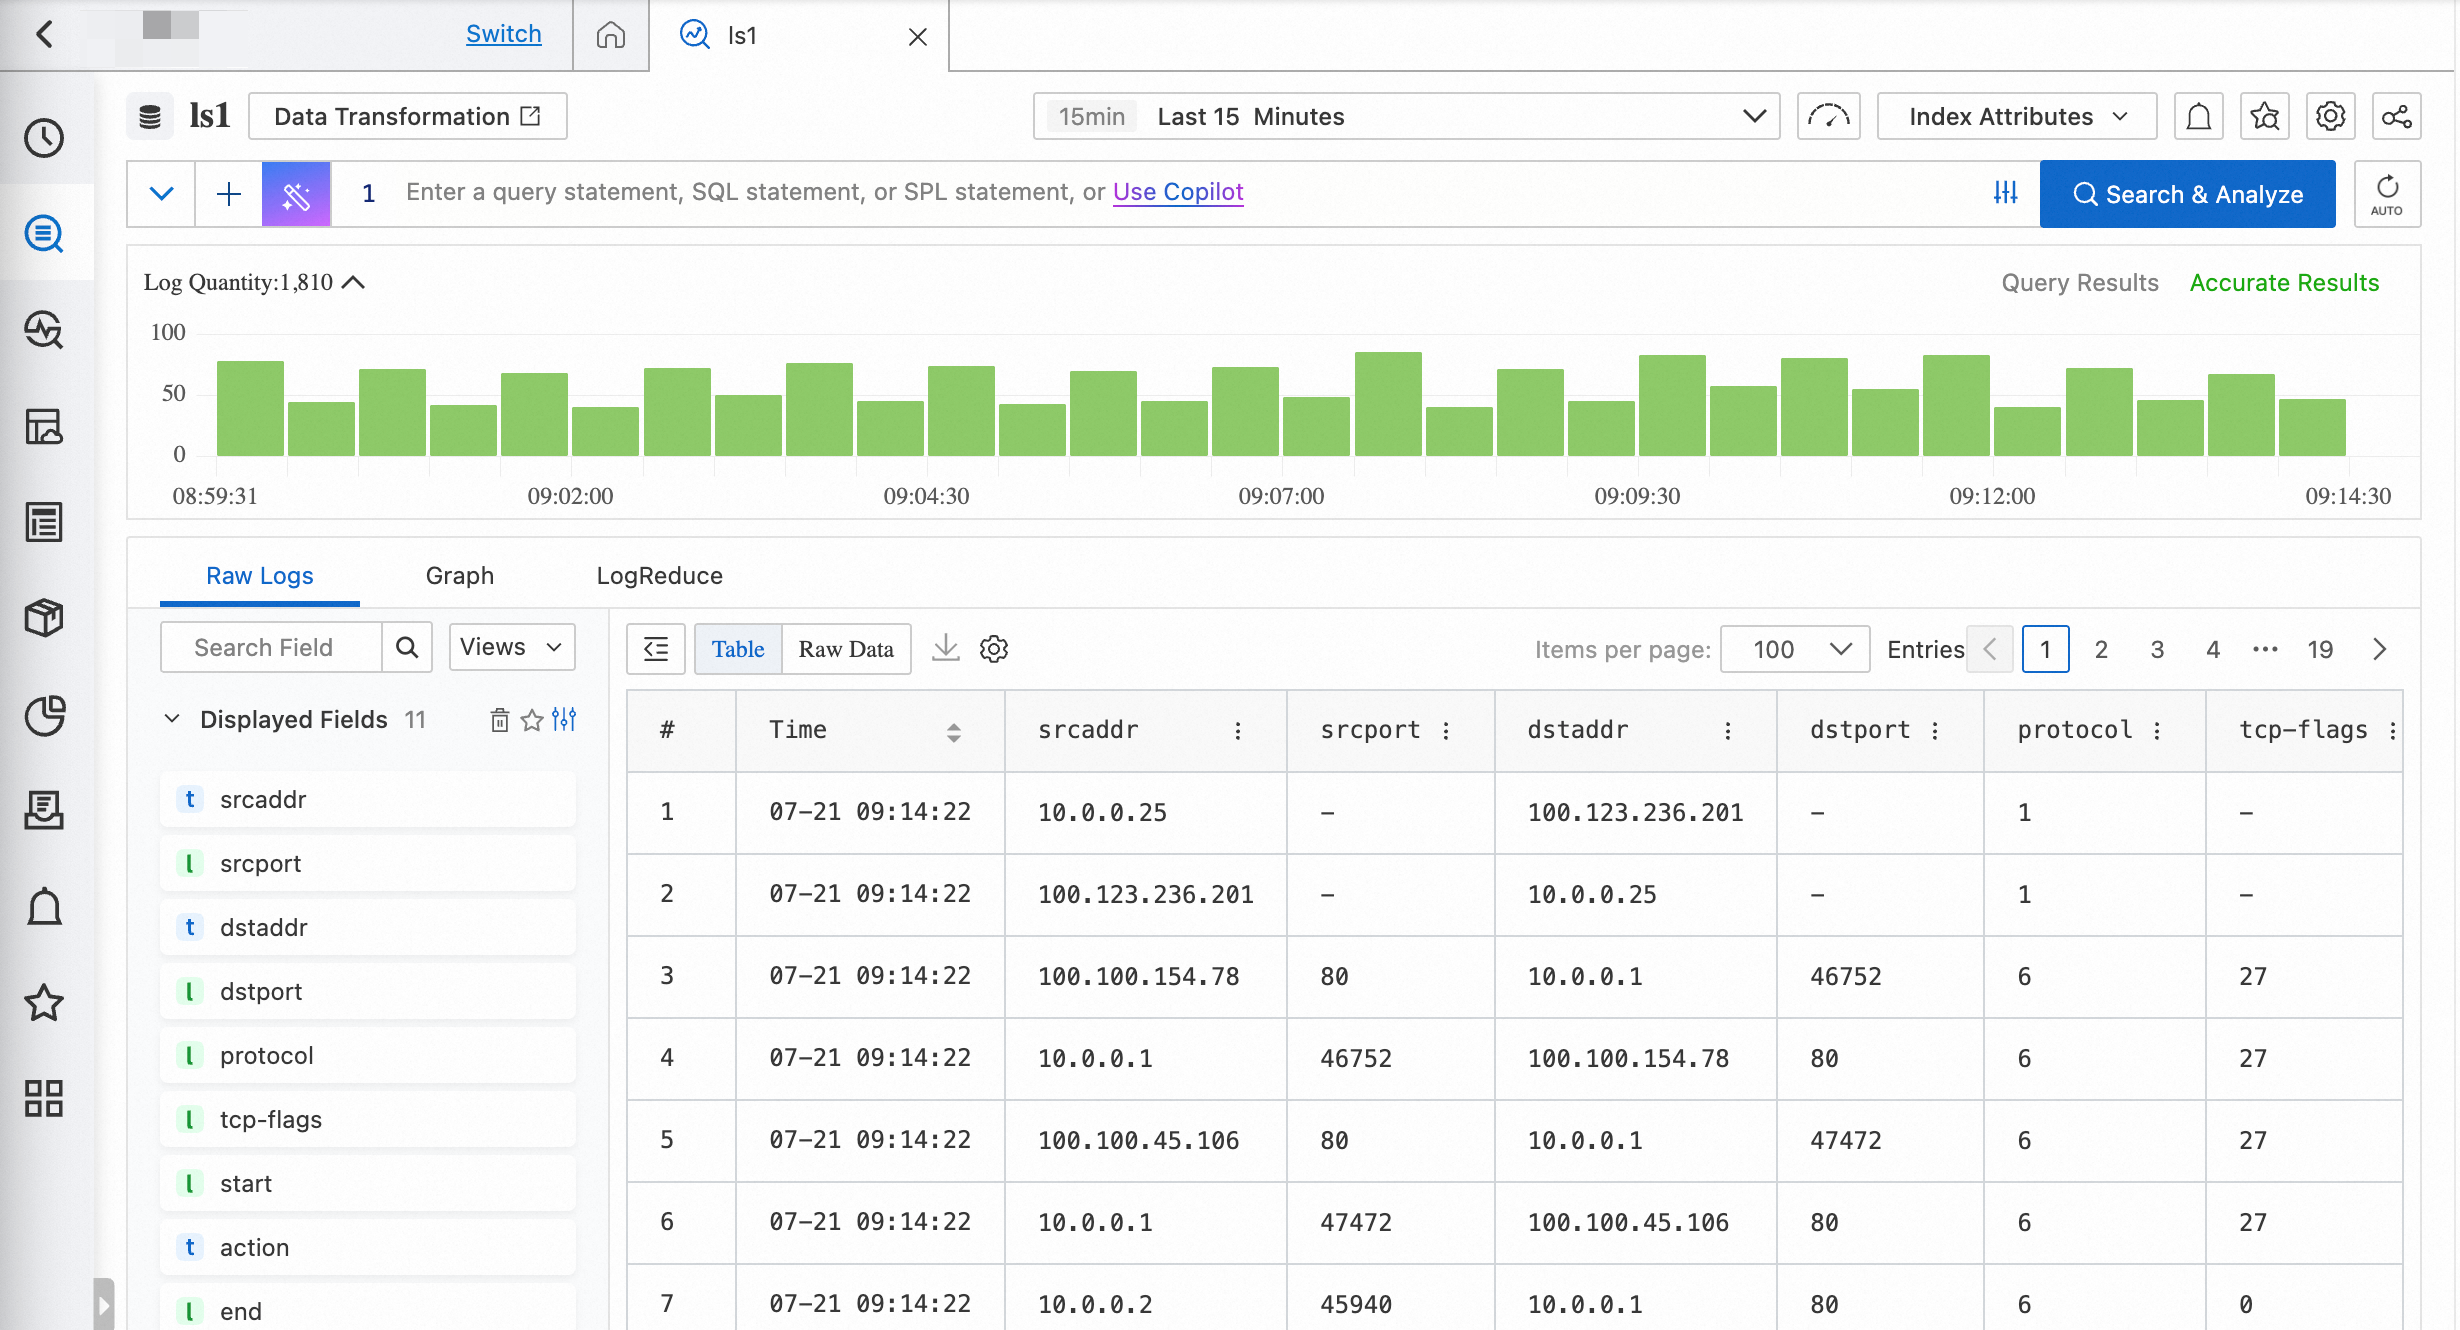This screenshot has height=1330, width=2460.
Task: Click the alert bell icon in top toolbar
Action: pyautogui.click(x=2198, y=117)
